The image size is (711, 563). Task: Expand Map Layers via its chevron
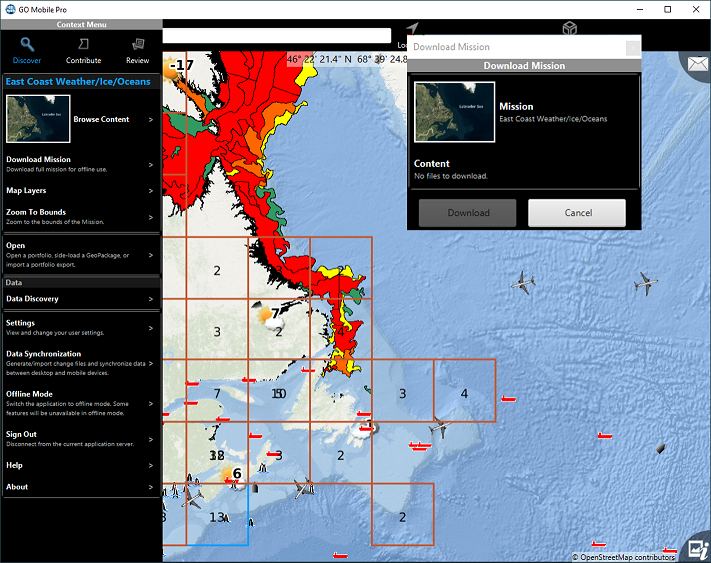click(x=151, y=191)
